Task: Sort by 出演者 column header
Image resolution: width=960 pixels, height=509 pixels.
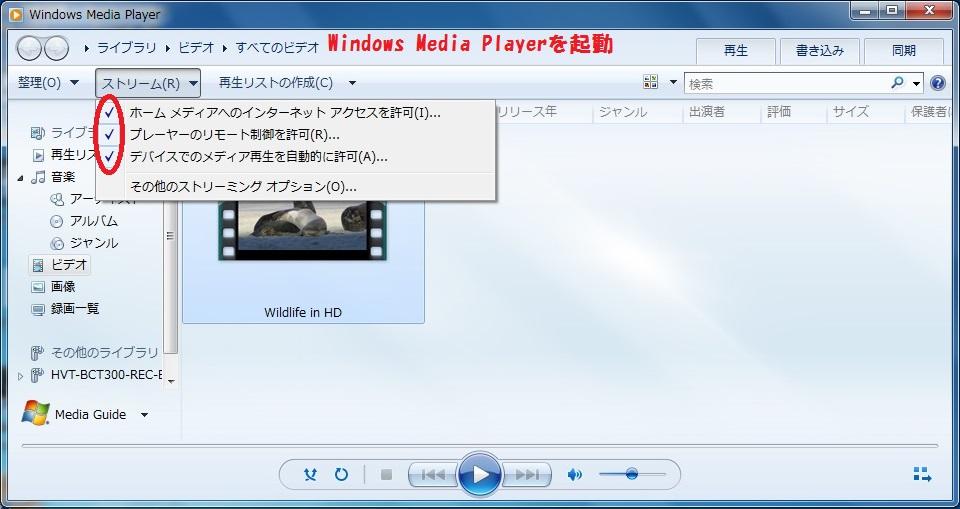Action: 706,112
